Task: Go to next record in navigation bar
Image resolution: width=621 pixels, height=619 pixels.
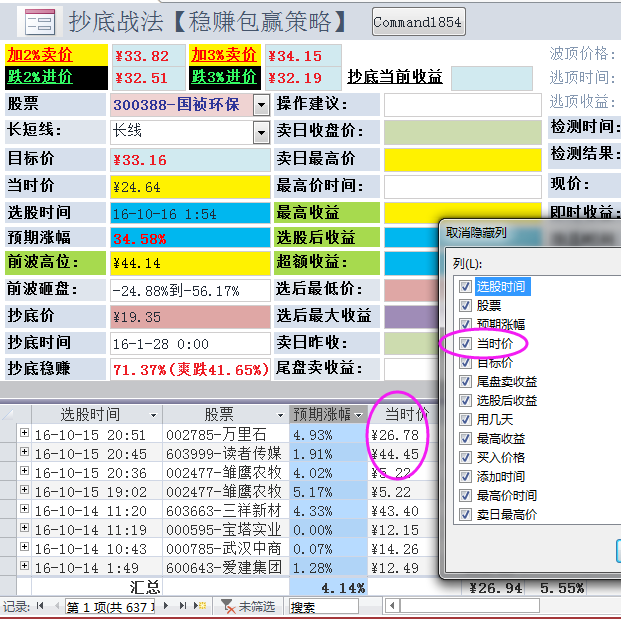Action: point(168,606)
